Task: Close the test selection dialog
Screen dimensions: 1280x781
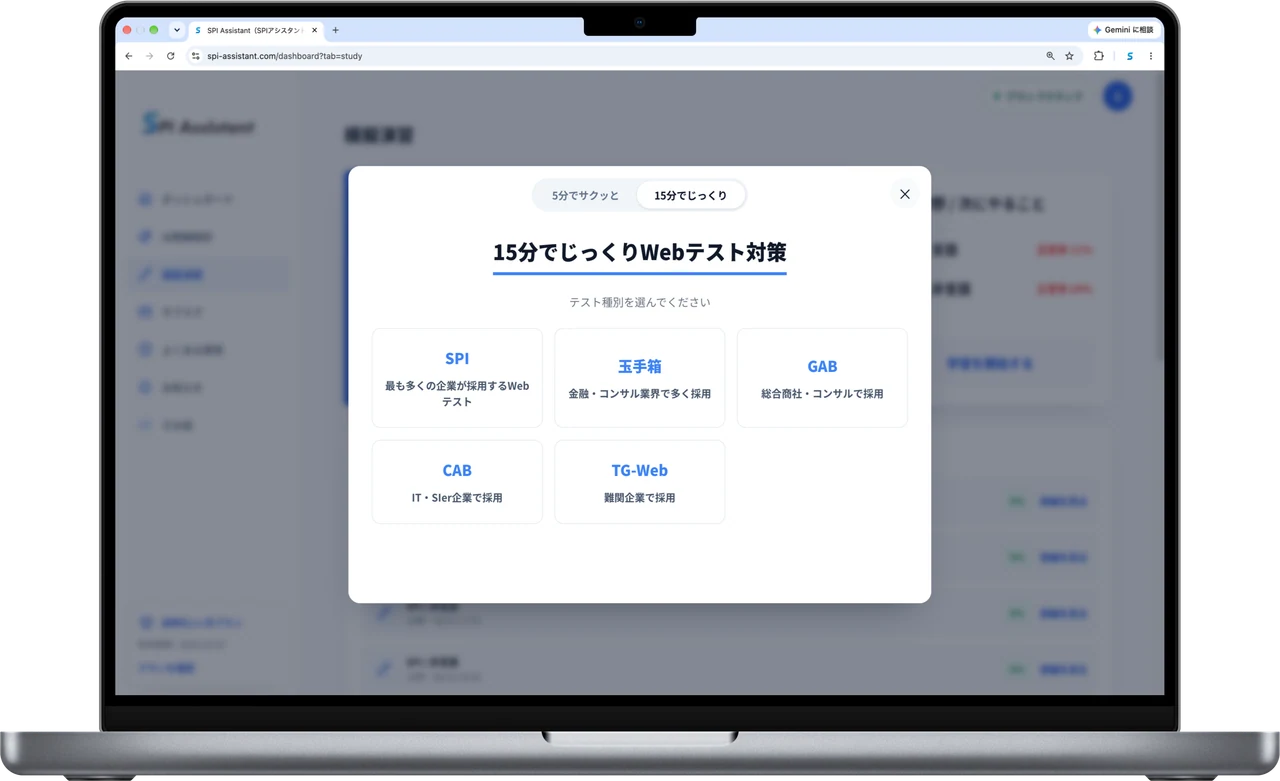Action: tap(904, 194)
